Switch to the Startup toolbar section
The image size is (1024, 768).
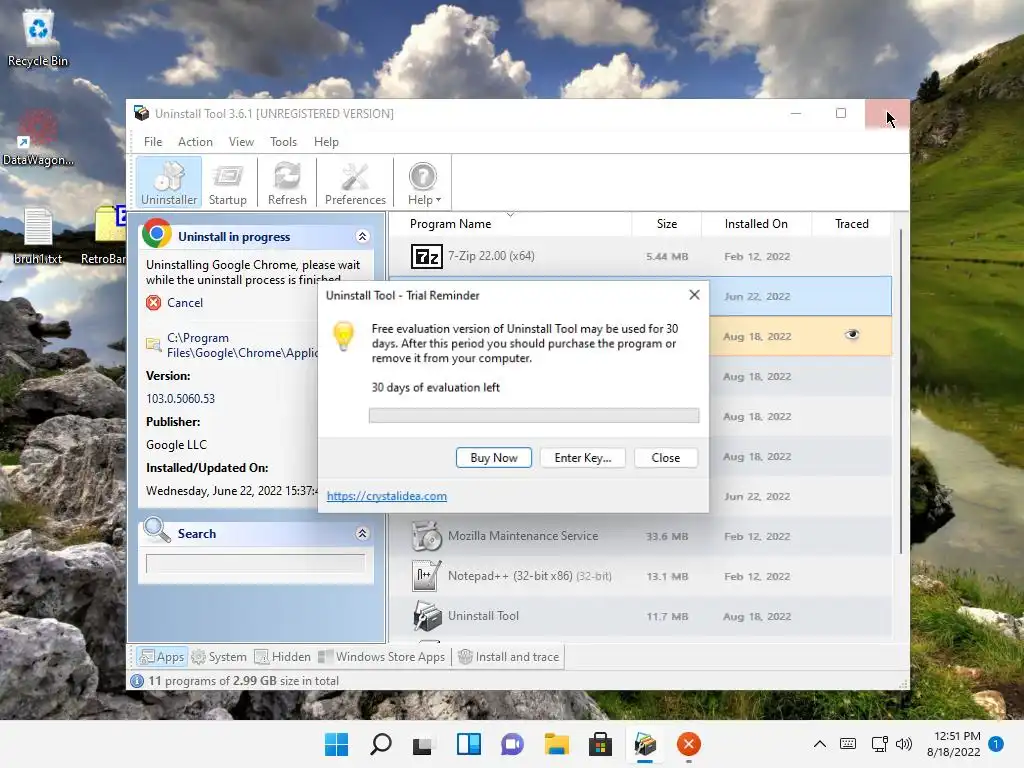click(227, 182)
